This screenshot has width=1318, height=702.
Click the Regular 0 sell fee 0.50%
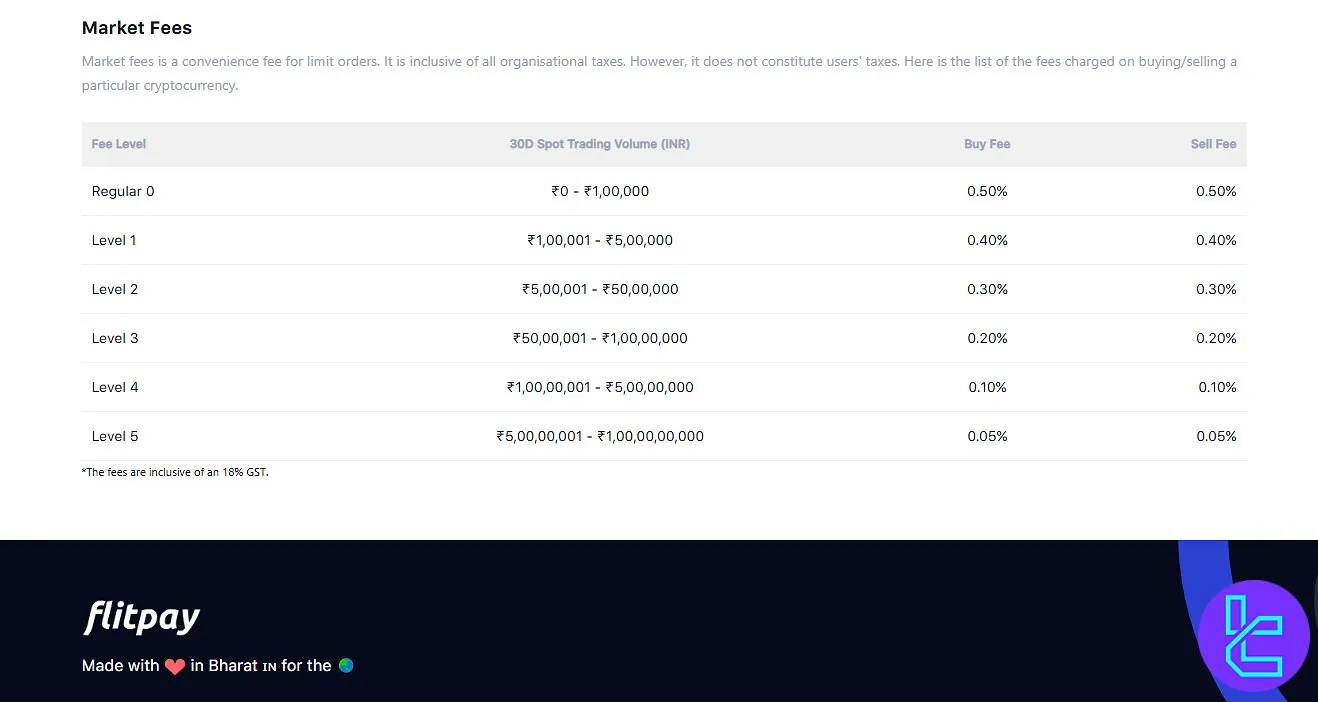pos(1216,191)
